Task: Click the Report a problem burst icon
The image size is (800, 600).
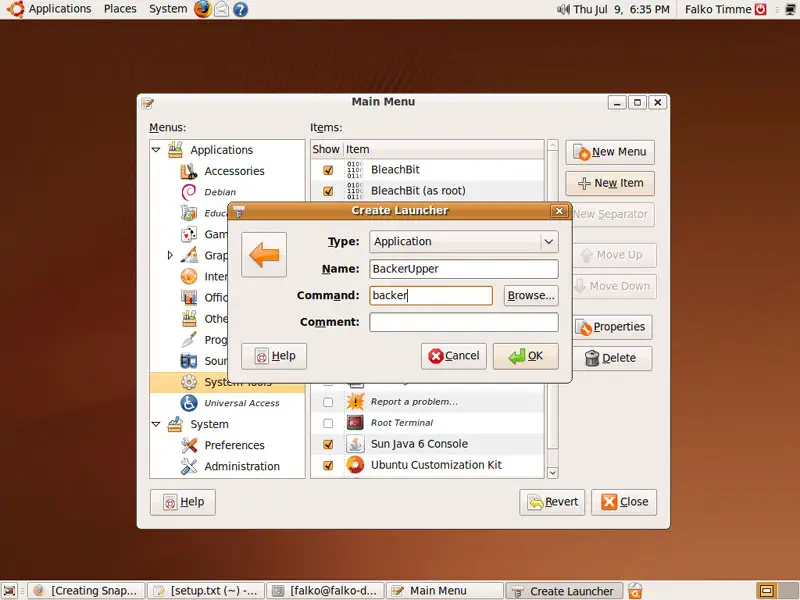Action: (355, 402)
